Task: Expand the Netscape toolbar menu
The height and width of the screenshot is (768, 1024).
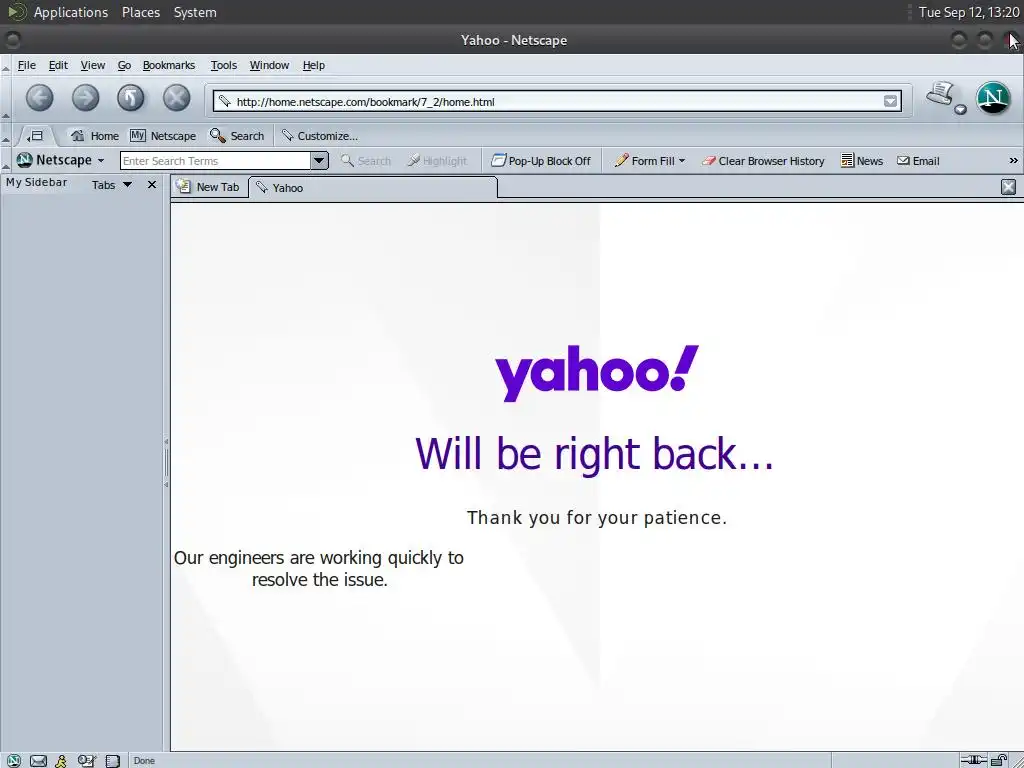Action: tap(61, 160)
